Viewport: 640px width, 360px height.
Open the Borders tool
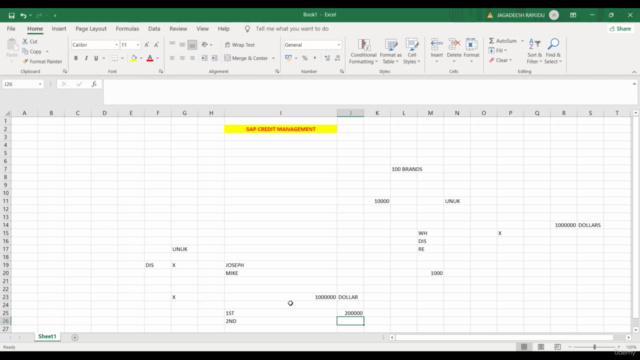(x=115, y=58)
